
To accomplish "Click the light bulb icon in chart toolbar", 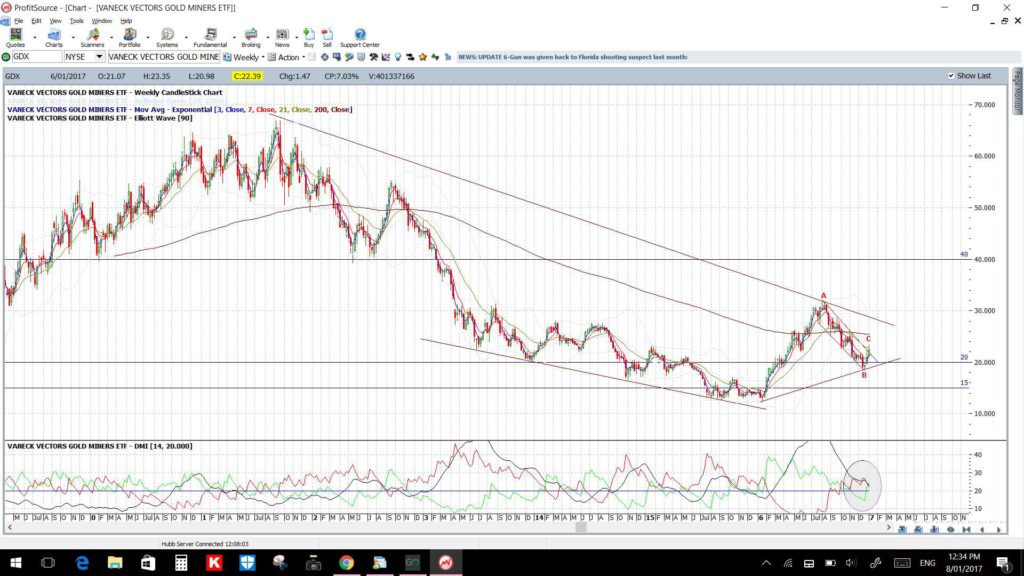I will pos(398,57).
